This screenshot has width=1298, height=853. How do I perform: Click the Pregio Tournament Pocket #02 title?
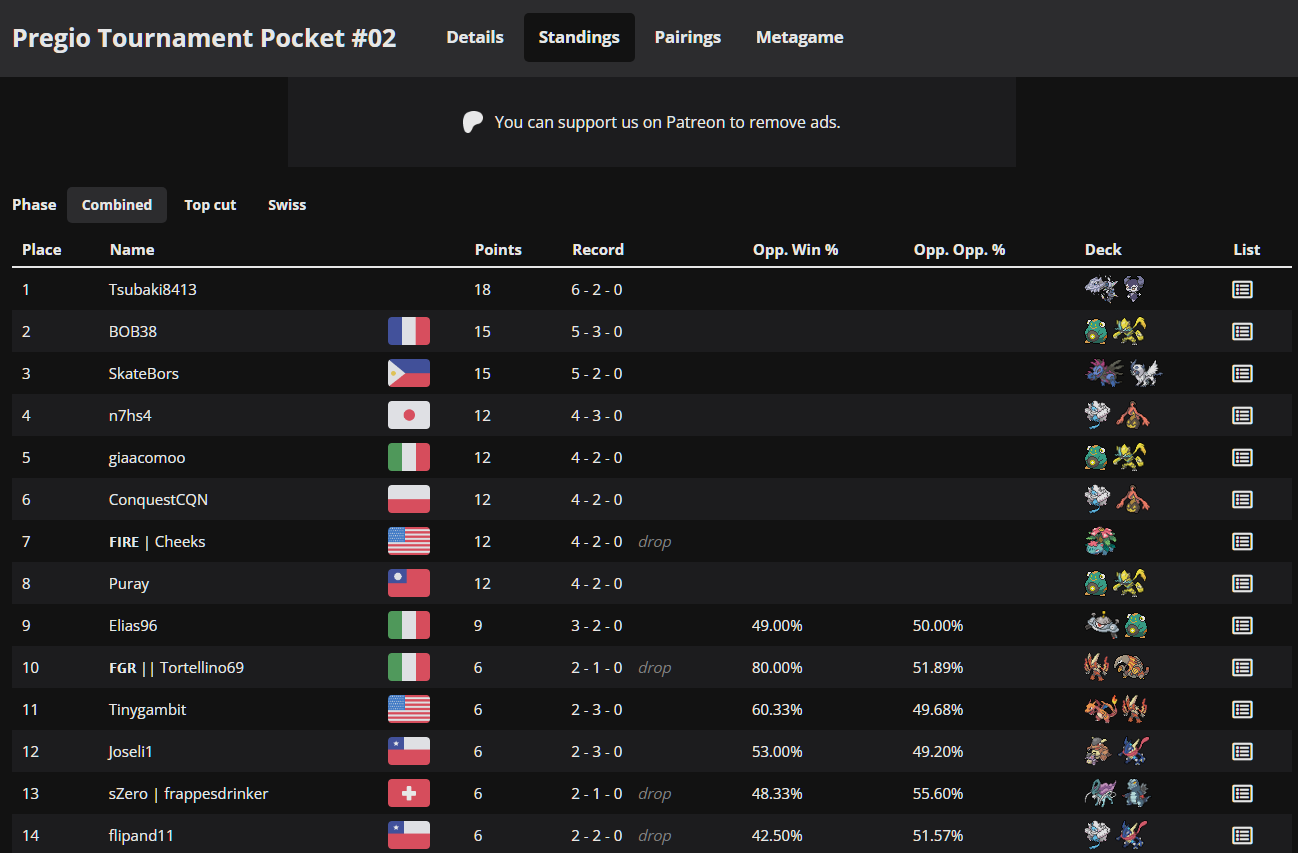(204, 39)
